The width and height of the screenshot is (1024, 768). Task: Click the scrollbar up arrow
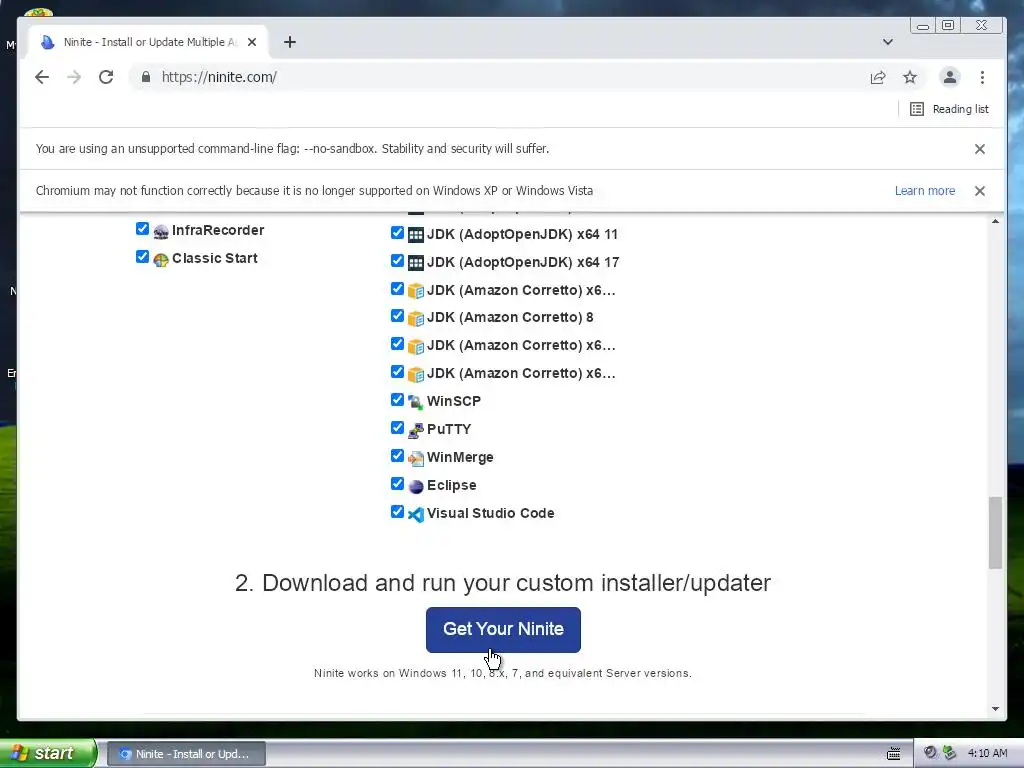pyautogui.click(x=995, y=221)
